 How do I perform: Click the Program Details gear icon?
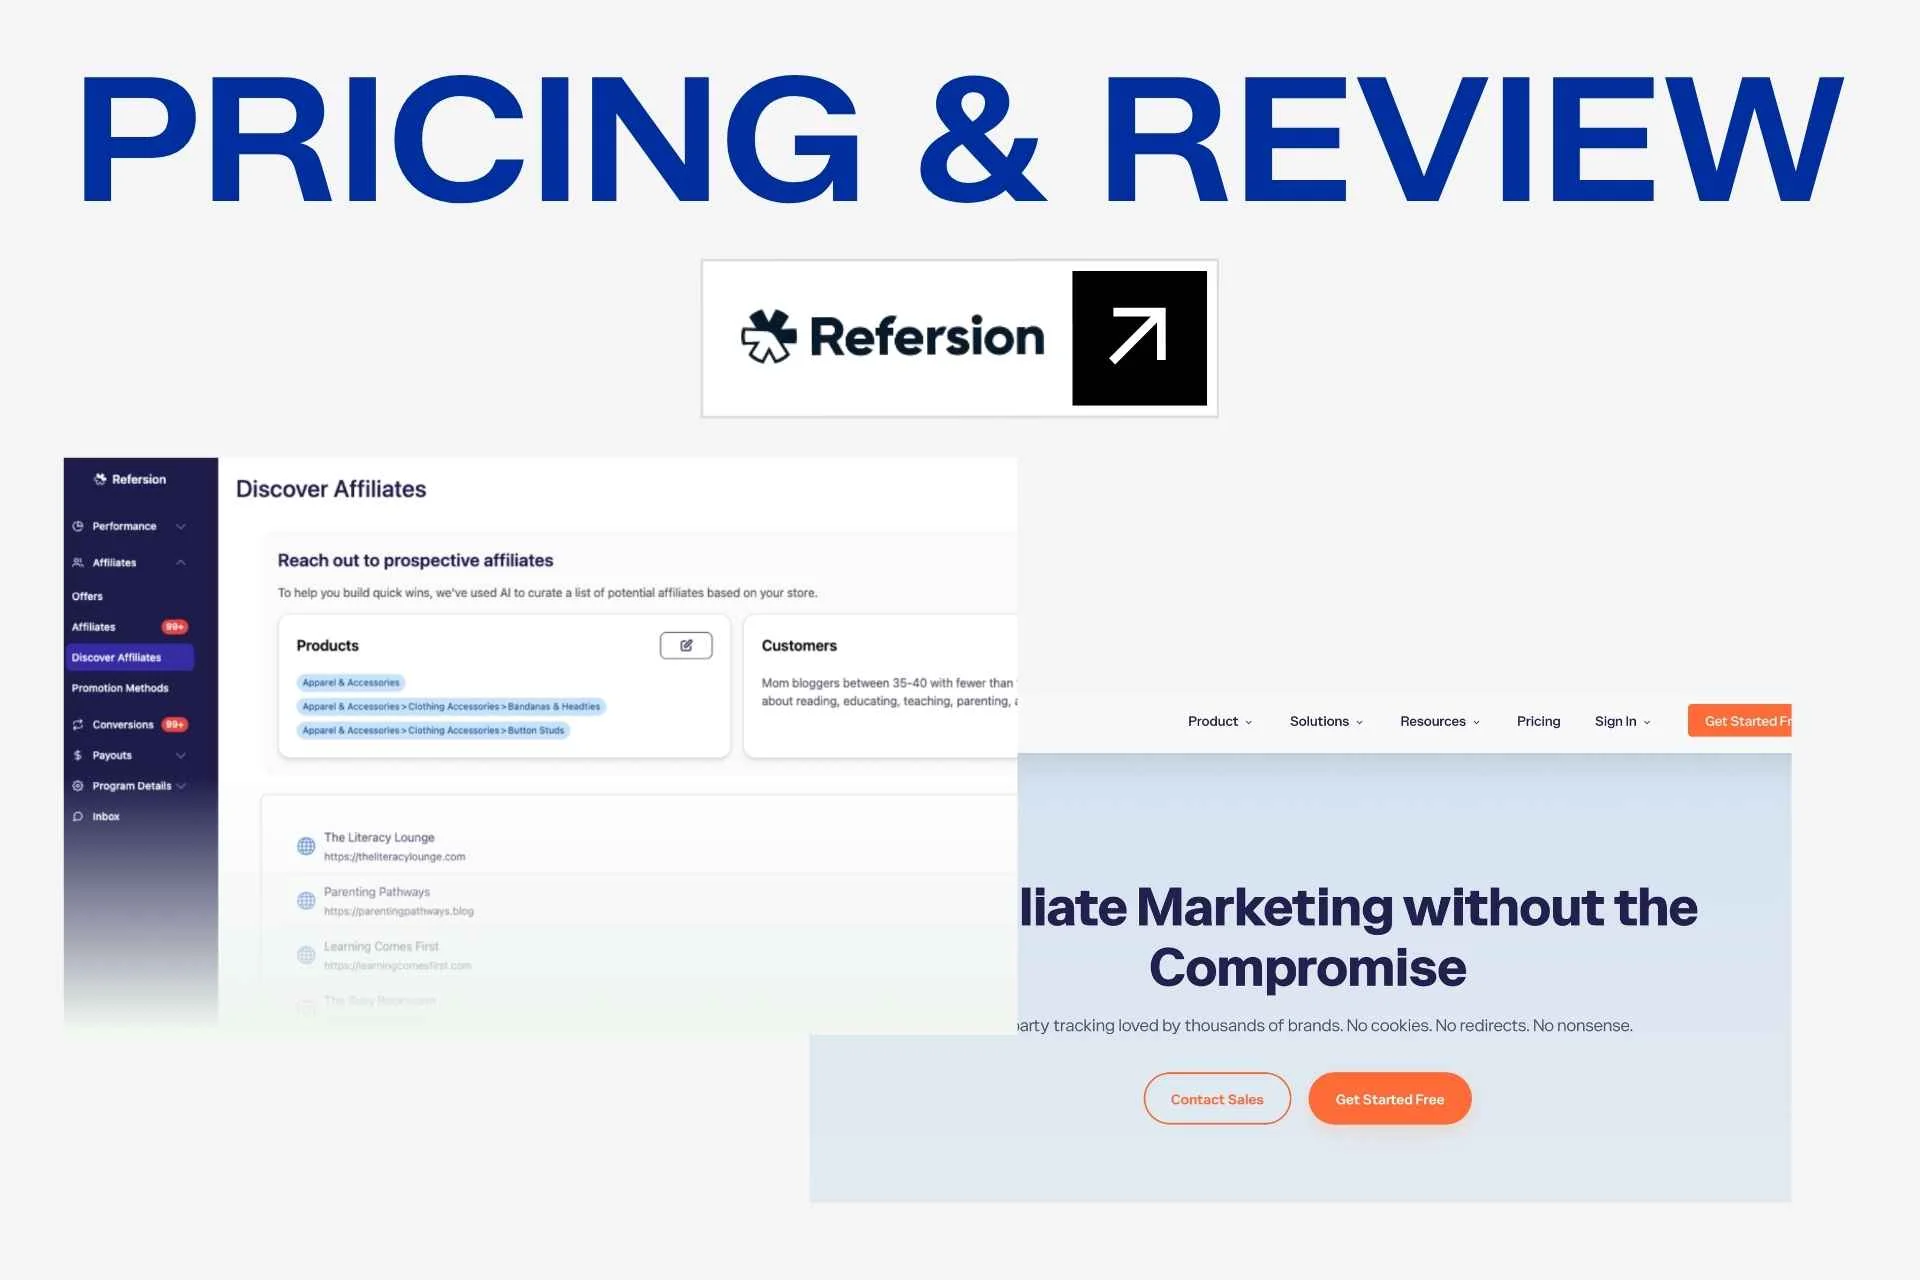pyautogui.click(x=78, y=786)
